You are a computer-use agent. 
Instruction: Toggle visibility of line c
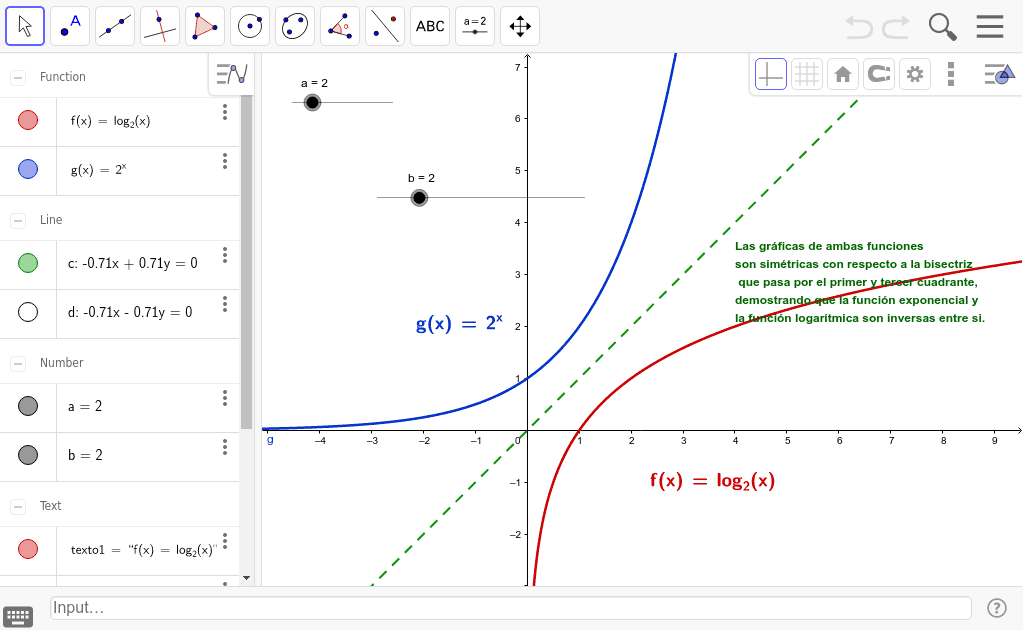click(x=28, y=263)
